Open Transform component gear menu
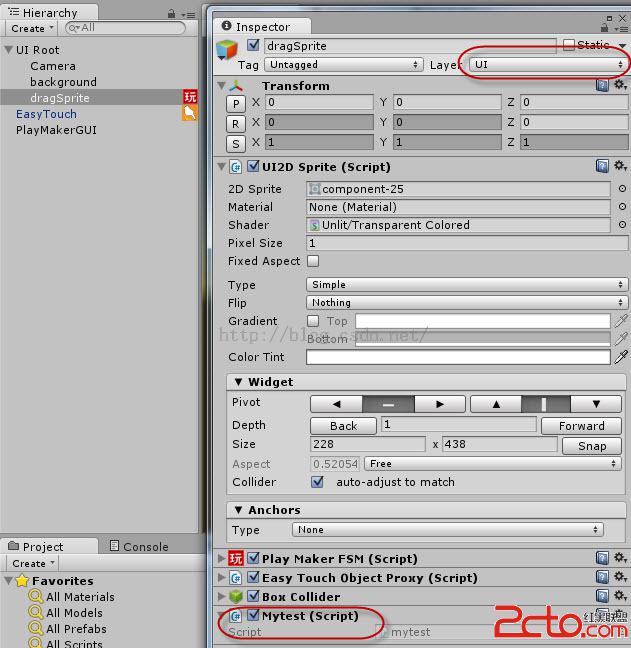Viewport: 631px width, 648px height. 620,85
